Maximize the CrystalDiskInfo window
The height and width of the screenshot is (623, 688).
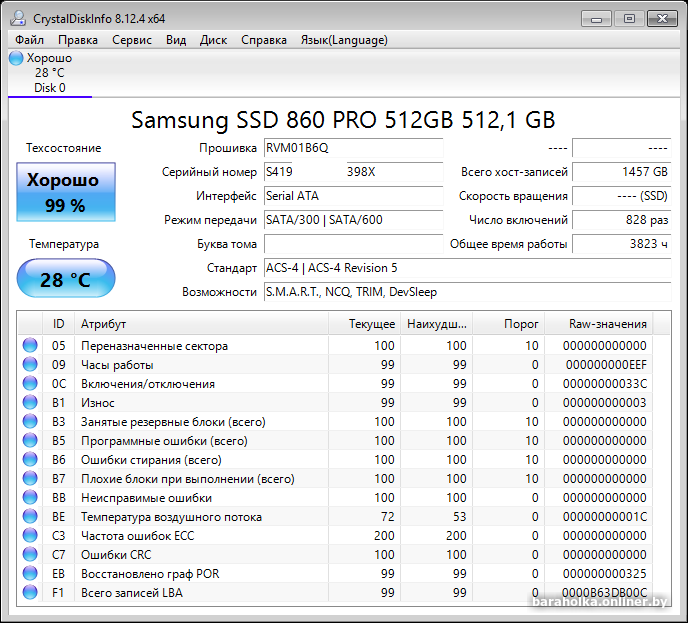click(629, 19)
